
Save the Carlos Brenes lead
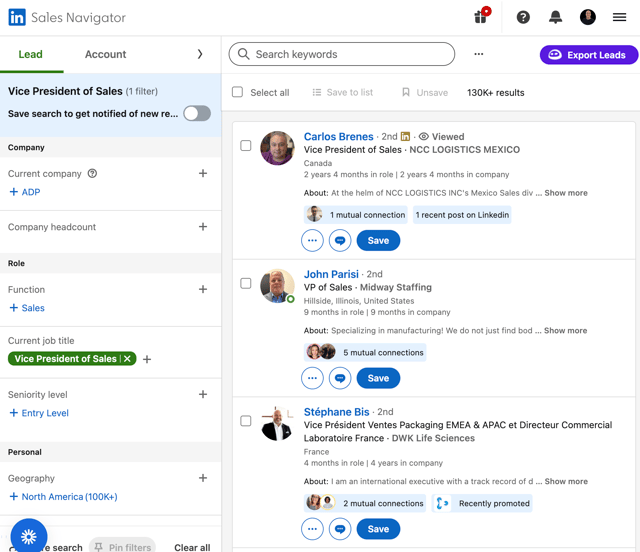(x=378, y=240)
